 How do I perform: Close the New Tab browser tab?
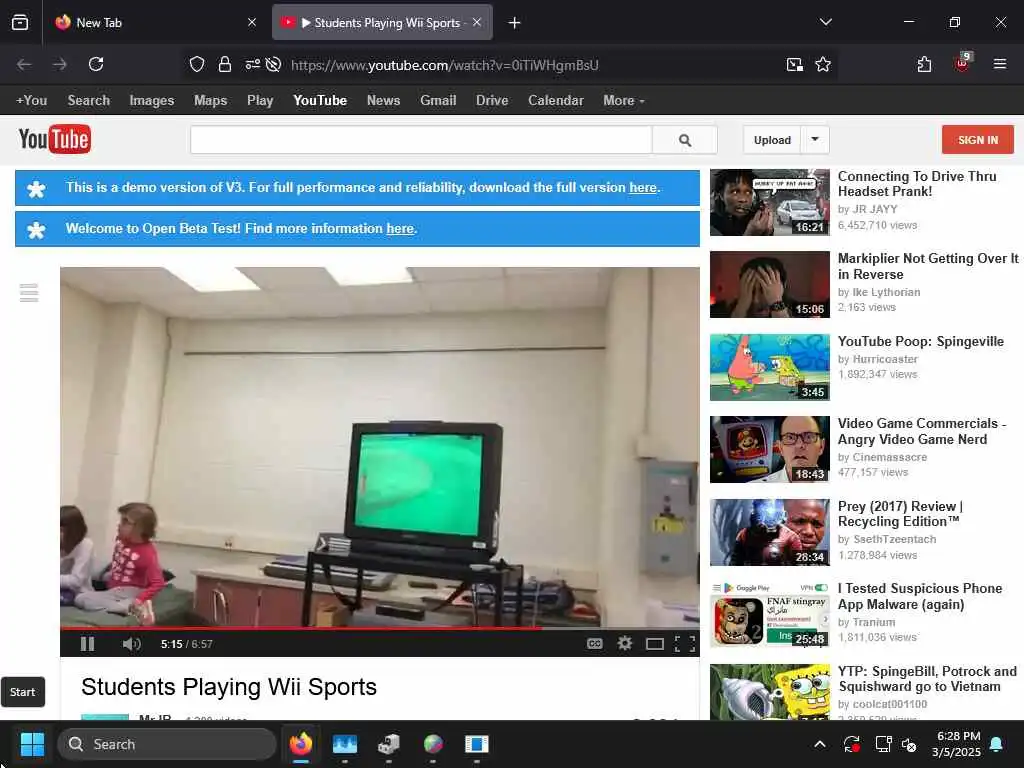(252, 23)
